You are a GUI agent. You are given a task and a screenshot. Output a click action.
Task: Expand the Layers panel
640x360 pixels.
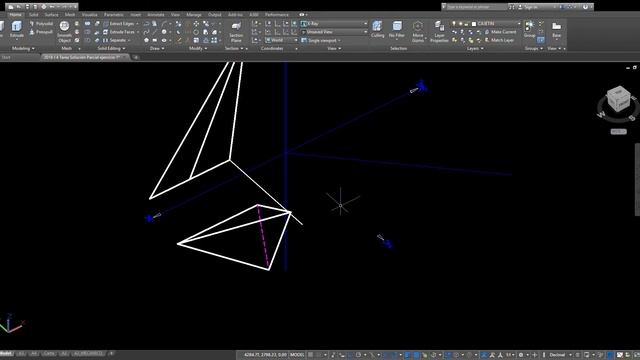(x=475, y=49)
